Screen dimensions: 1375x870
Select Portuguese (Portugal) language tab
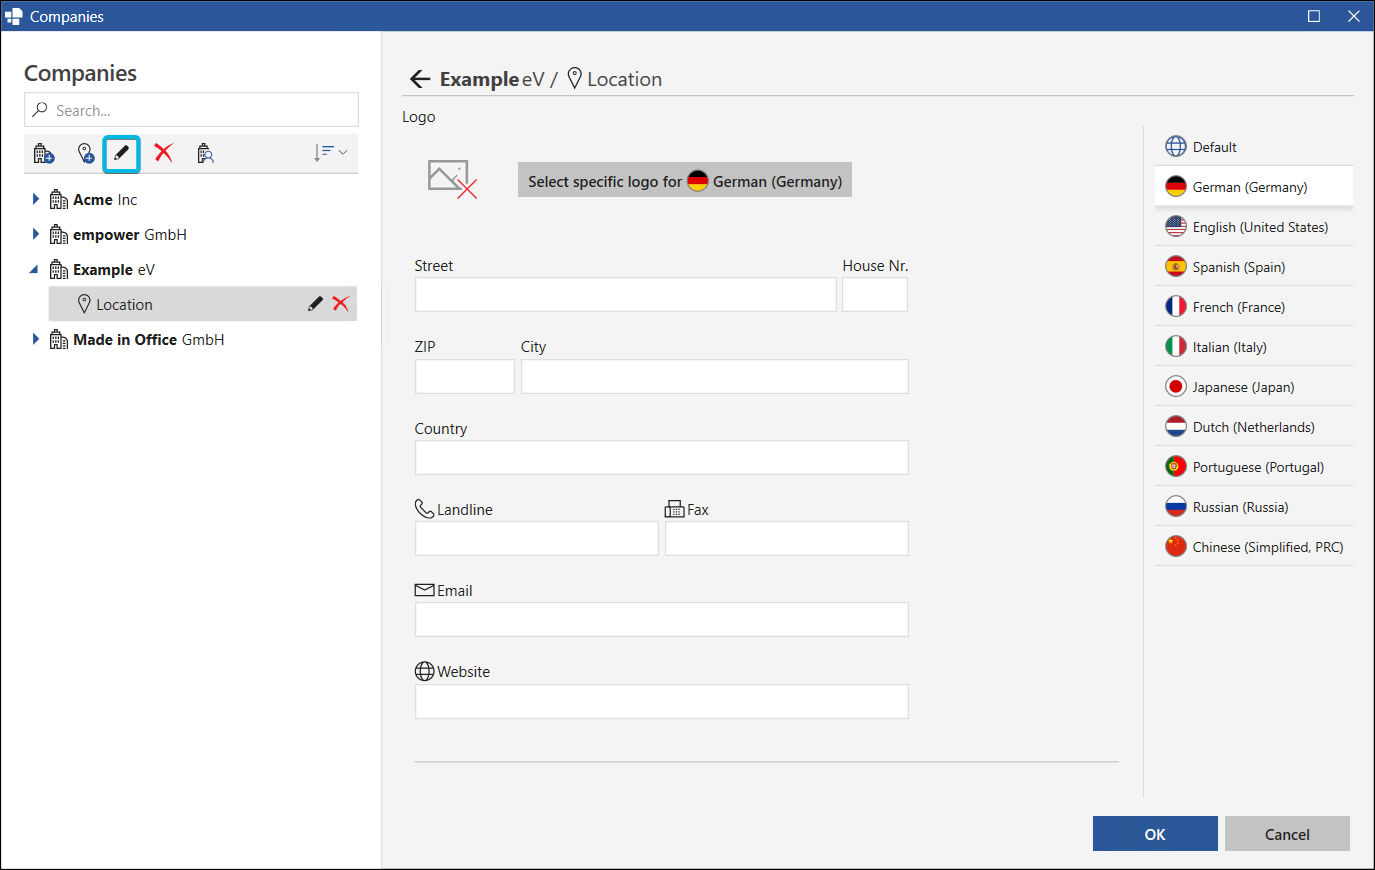pos(1254,466)
